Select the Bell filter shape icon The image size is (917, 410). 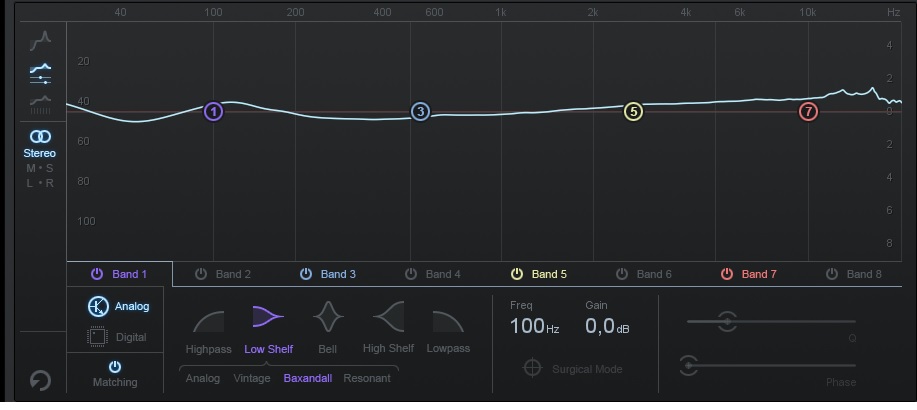tap(328, 319)
